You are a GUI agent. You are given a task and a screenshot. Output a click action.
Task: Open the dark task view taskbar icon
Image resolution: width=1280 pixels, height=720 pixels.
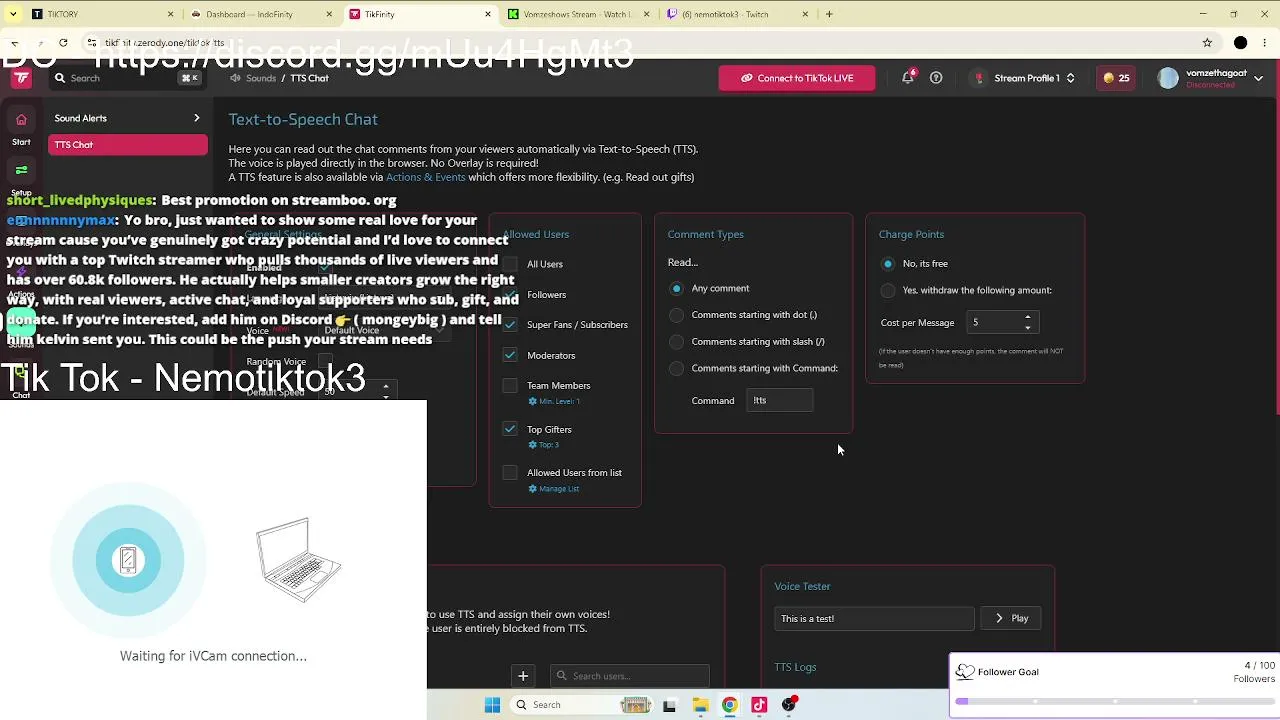tap(669, 705)
